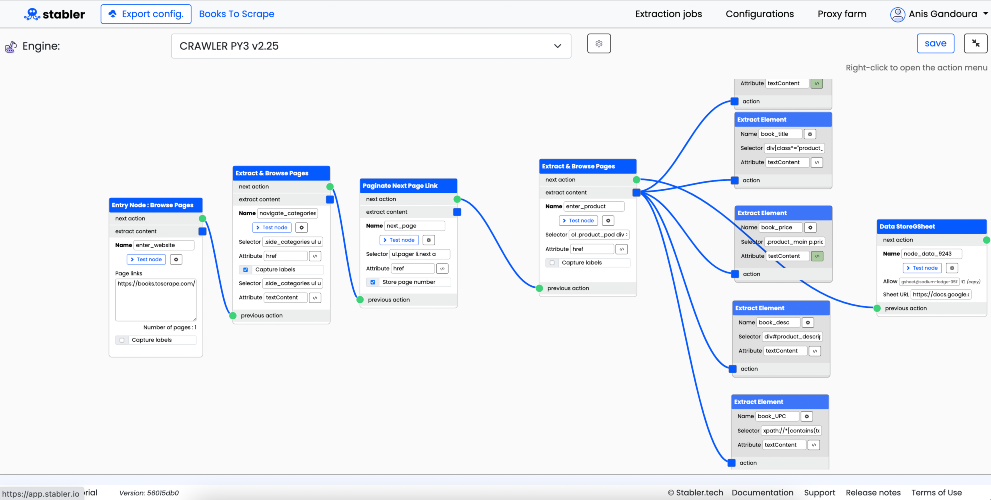
Task: Open textContent attribute picker for book_title
Action: point(817,162)
